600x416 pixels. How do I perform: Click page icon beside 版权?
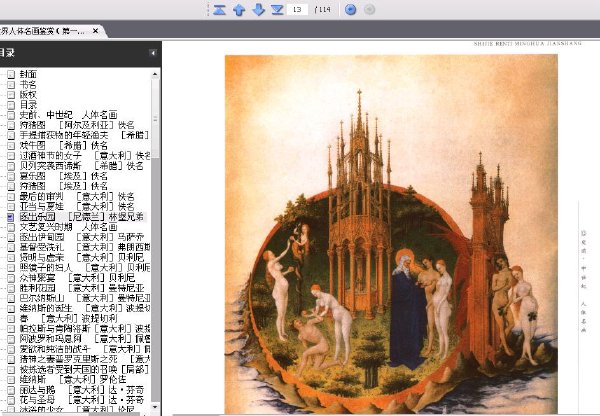tap(11, 95)
